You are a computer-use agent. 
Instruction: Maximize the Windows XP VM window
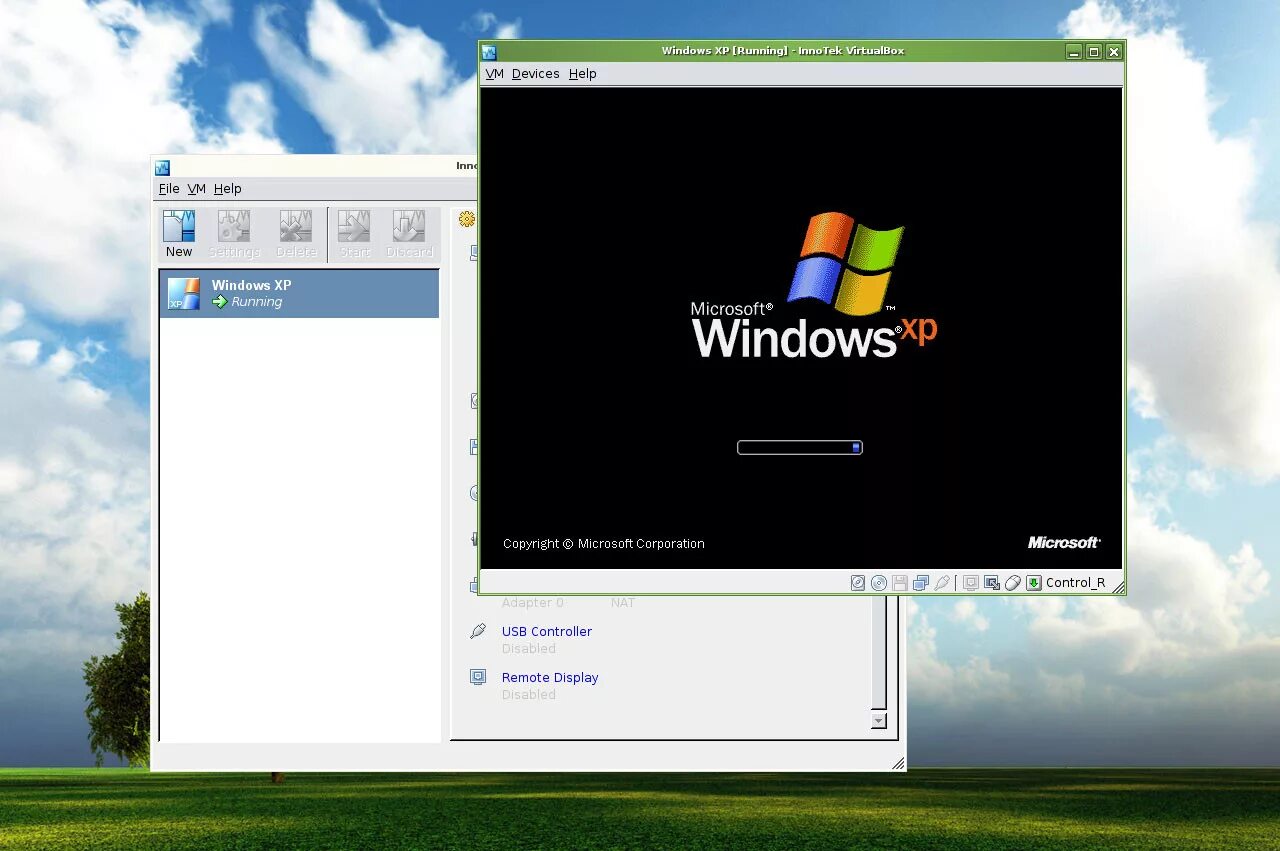1094,52
